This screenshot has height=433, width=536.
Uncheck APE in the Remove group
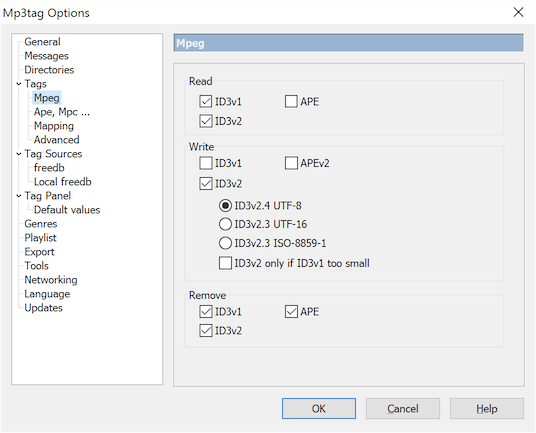291,311
